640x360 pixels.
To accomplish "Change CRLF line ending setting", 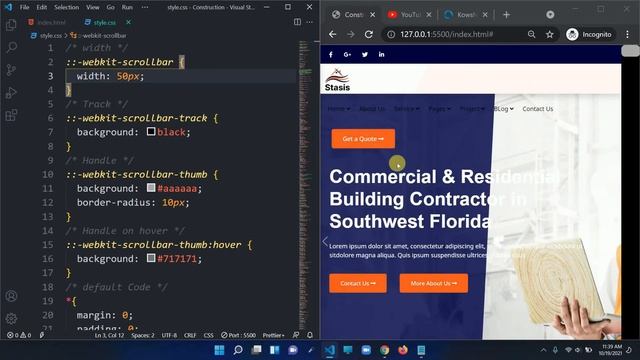I will 190,335.
